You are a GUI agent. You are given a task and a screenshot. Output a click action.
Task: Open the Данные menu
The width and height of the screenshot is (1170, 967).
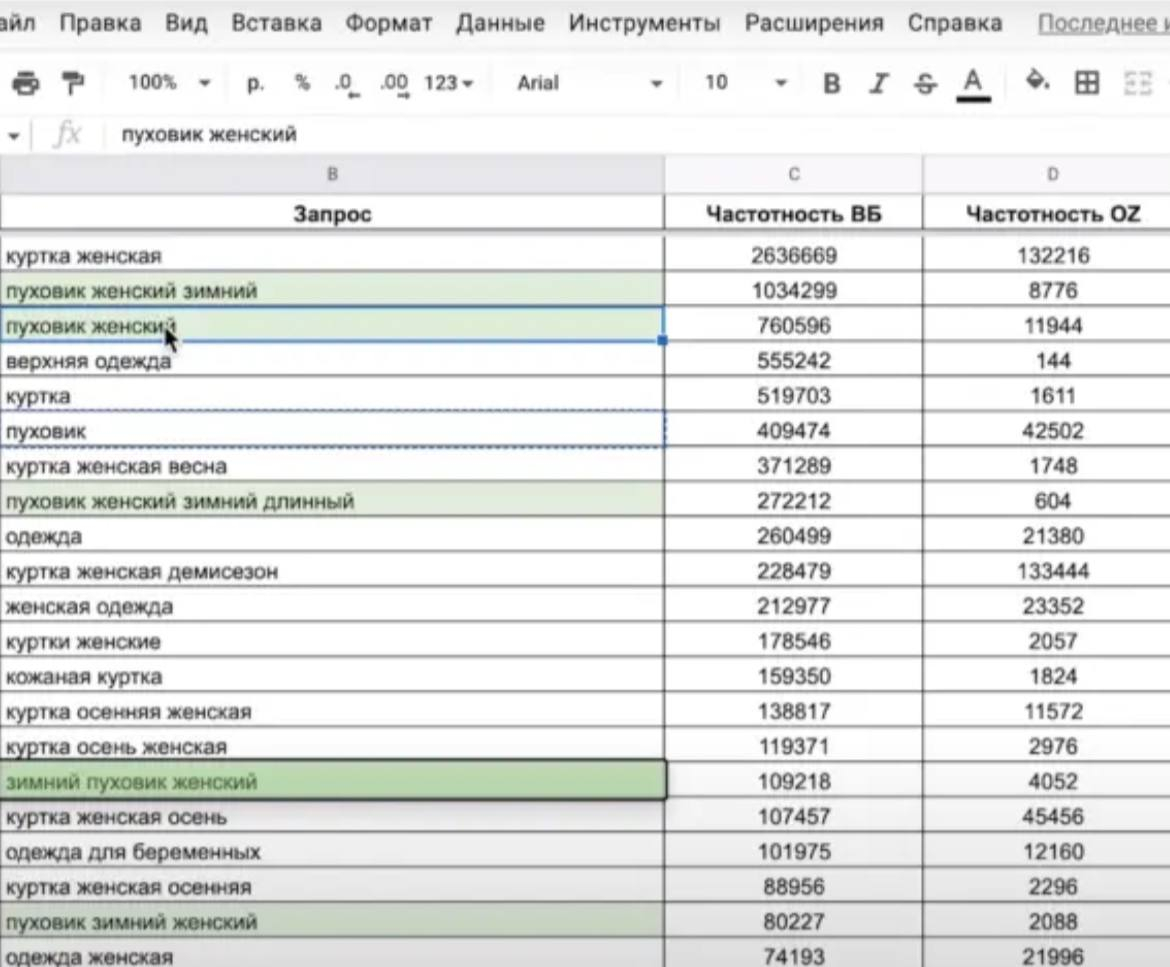point(500,22)
